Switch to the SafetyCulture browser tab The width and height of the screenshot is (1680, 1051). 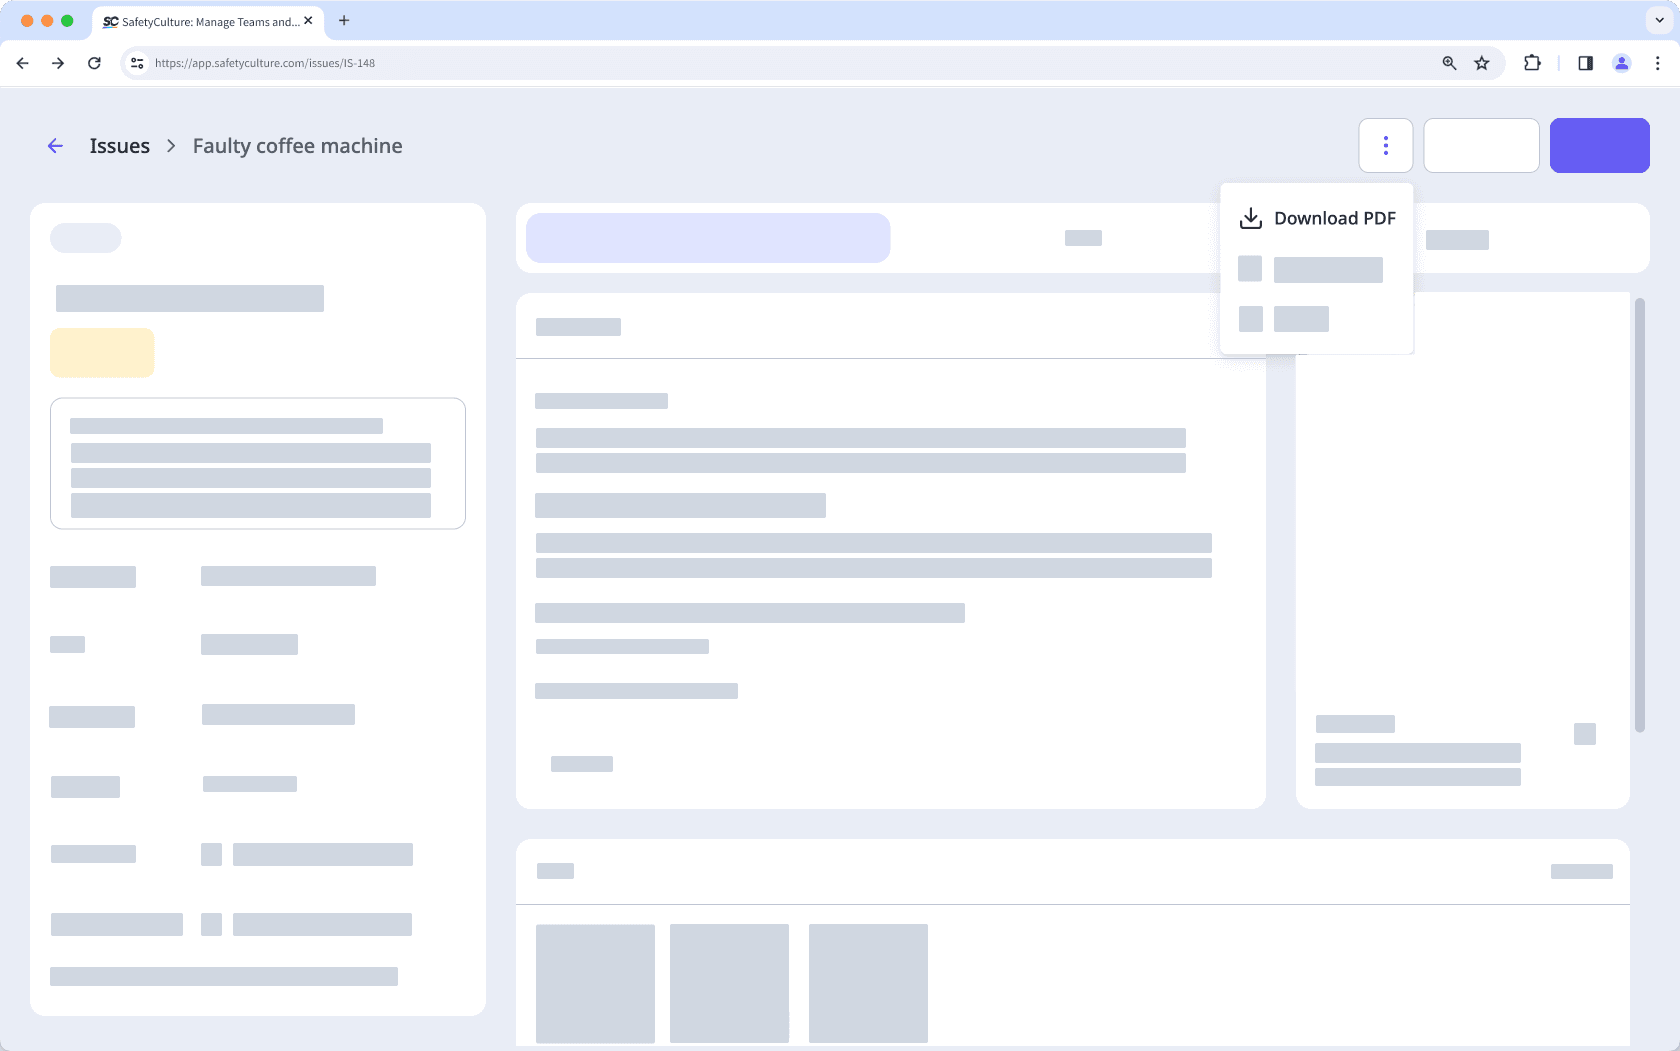200,20
